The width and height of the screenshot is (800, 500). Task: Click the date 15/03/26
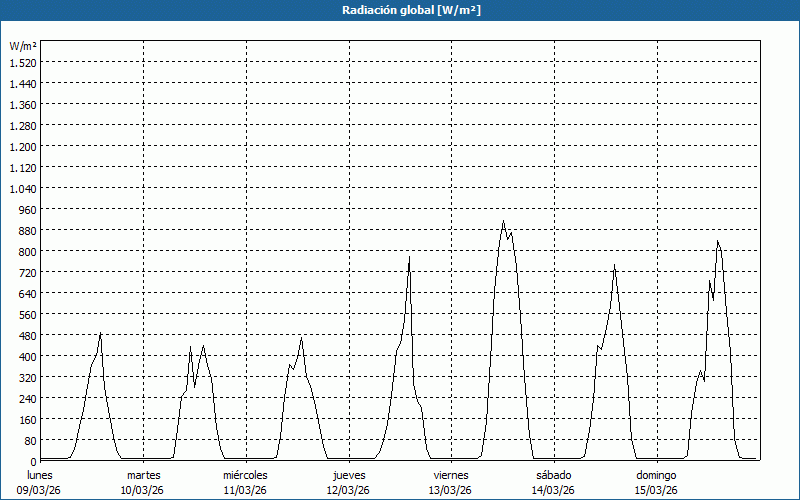[656, 490]
